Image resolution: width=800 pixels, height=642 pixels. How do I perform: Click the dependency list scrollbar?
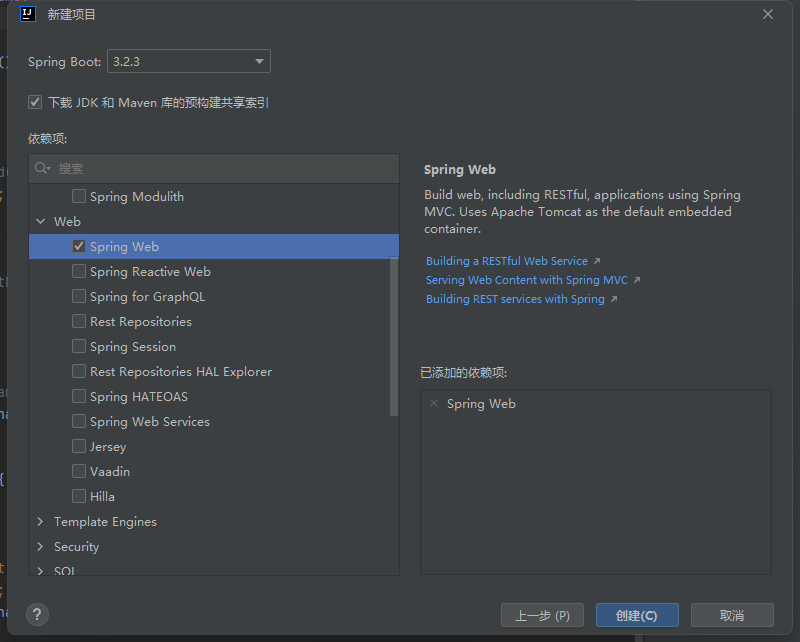pos(394,337)
